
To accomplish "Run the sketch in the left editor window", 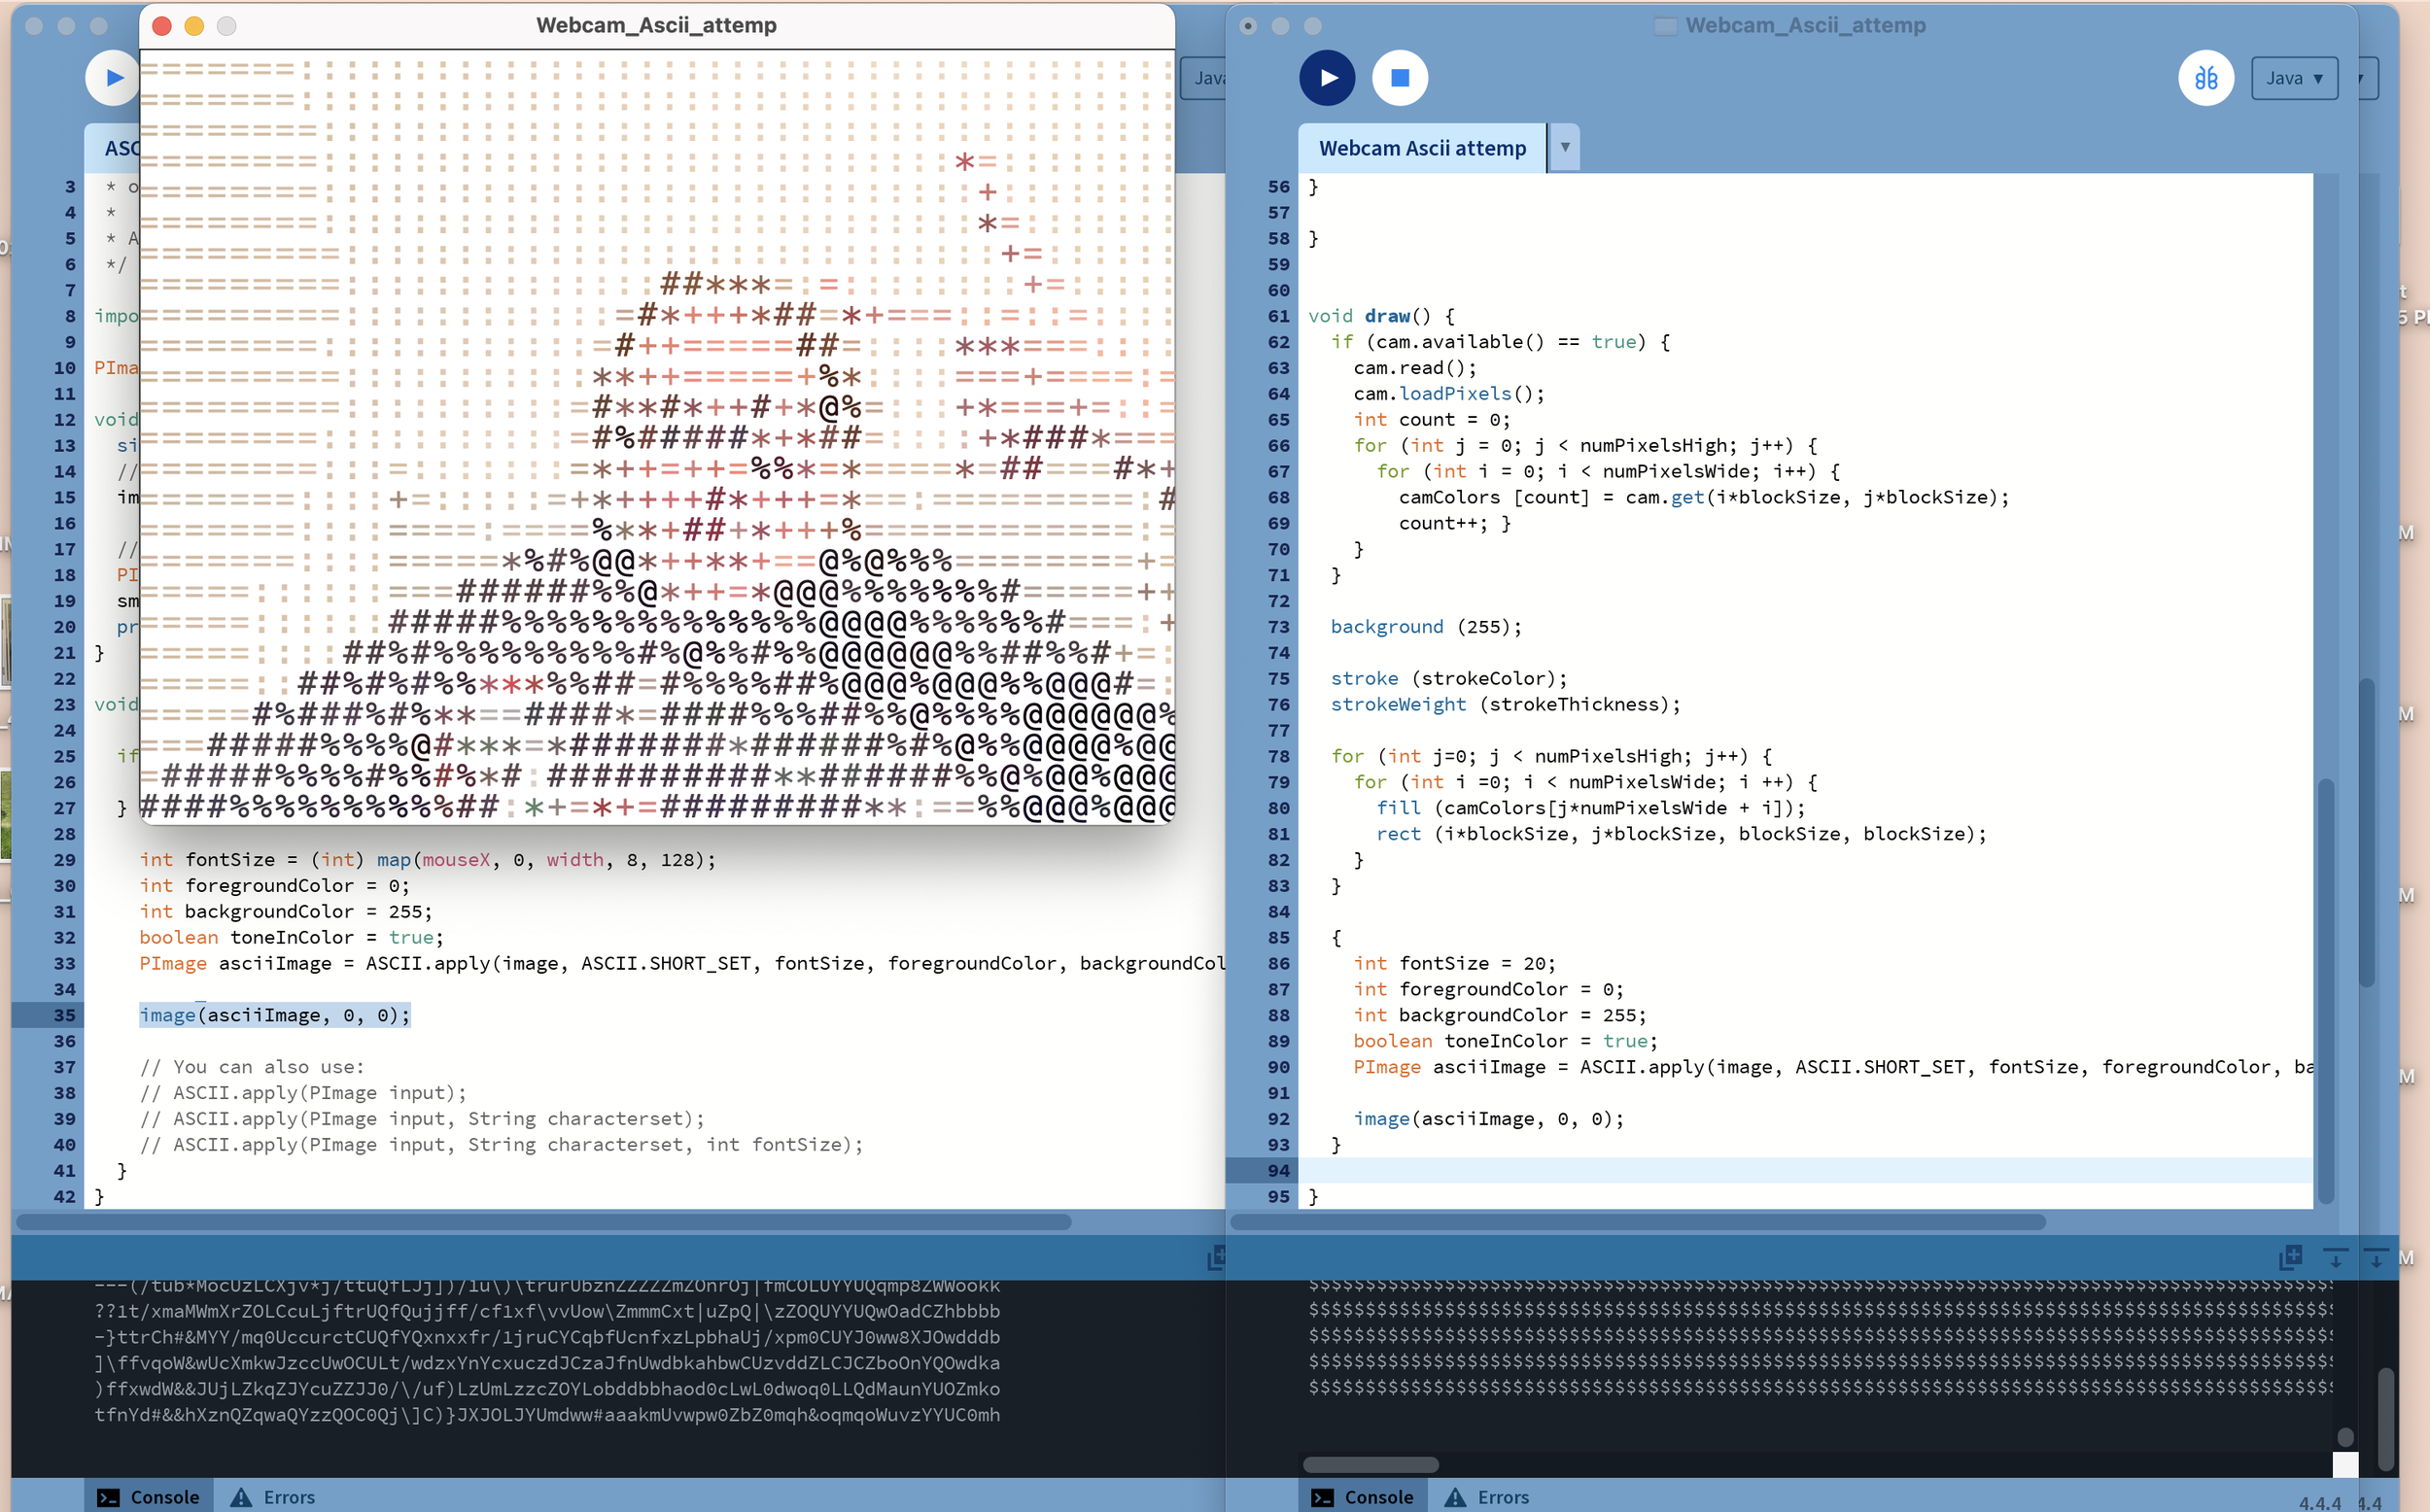I will pyautogui.click(x=113, y=77).
